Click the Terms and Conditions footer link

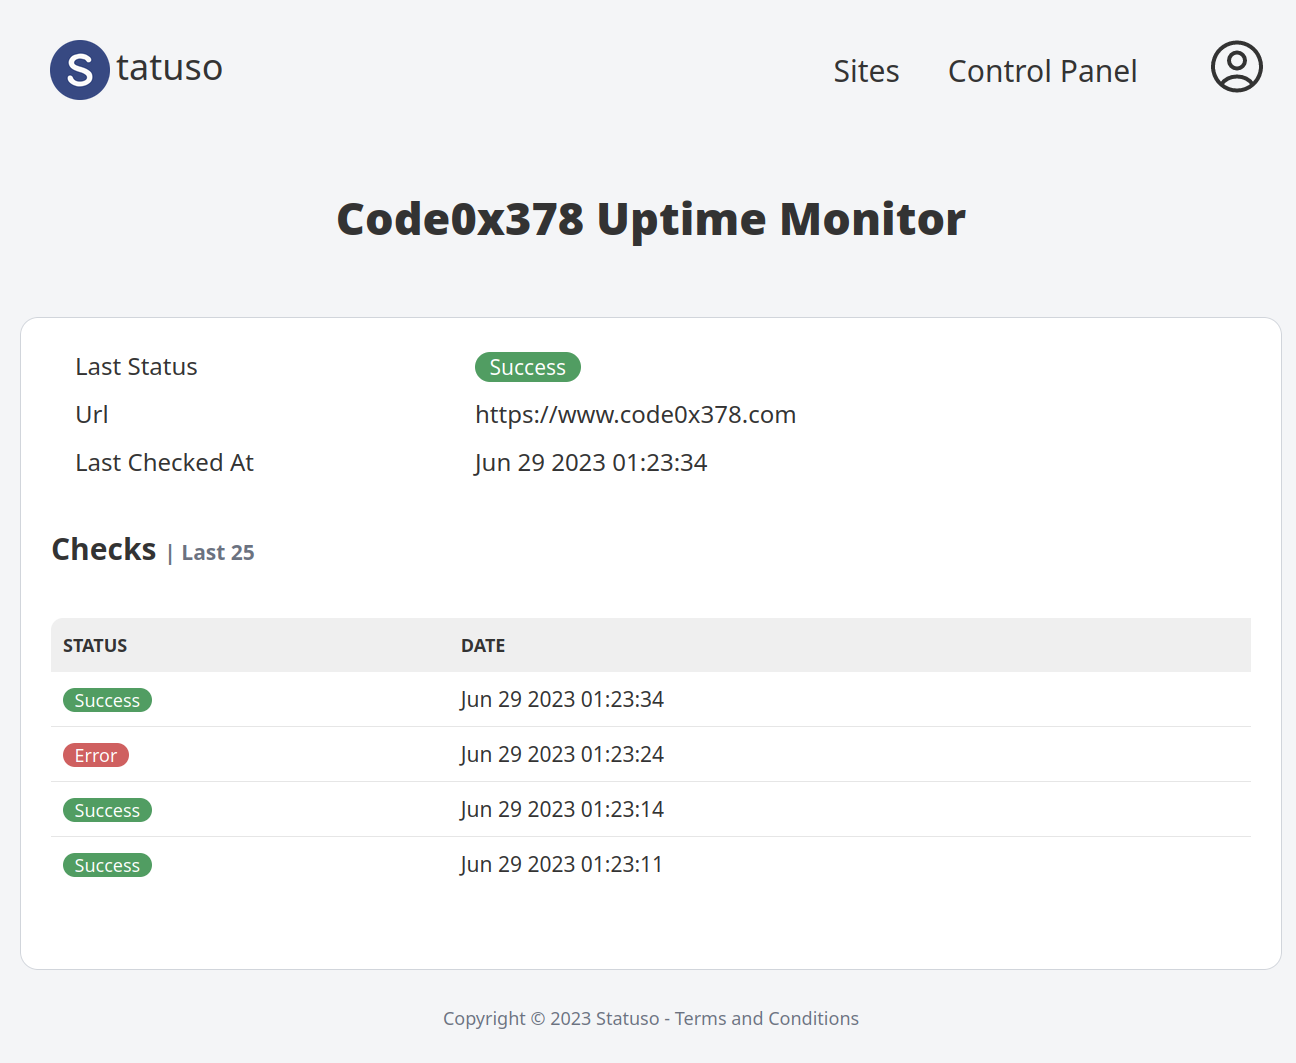[x=766, y=1018]
